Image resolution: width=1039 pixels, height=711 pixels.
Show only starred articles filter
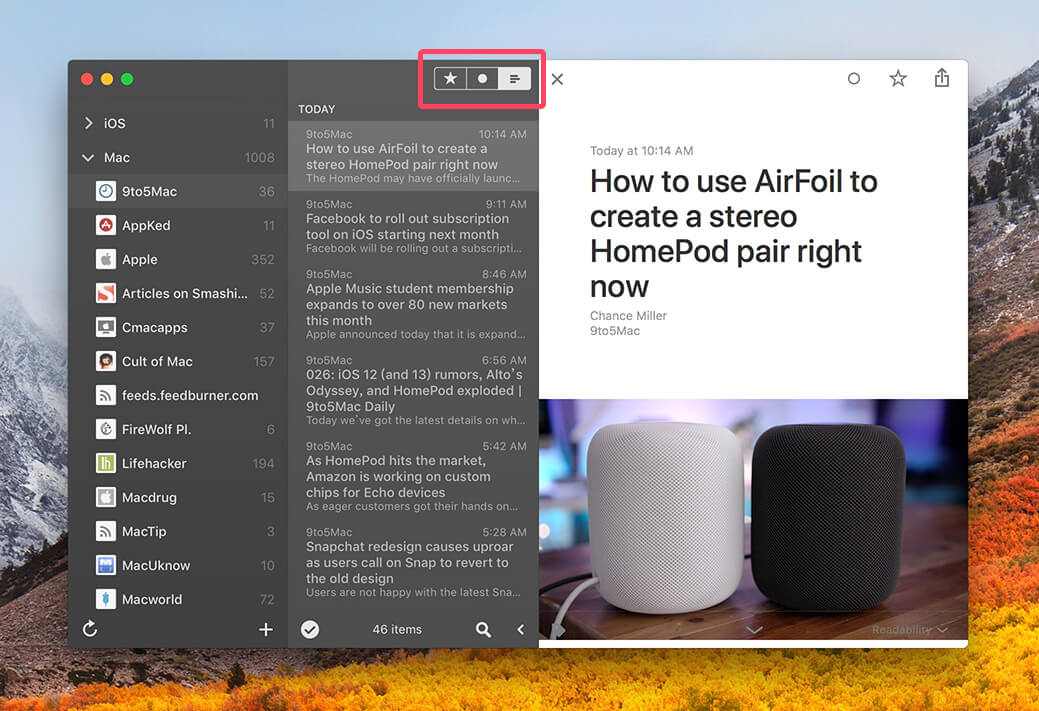(450, 79)
